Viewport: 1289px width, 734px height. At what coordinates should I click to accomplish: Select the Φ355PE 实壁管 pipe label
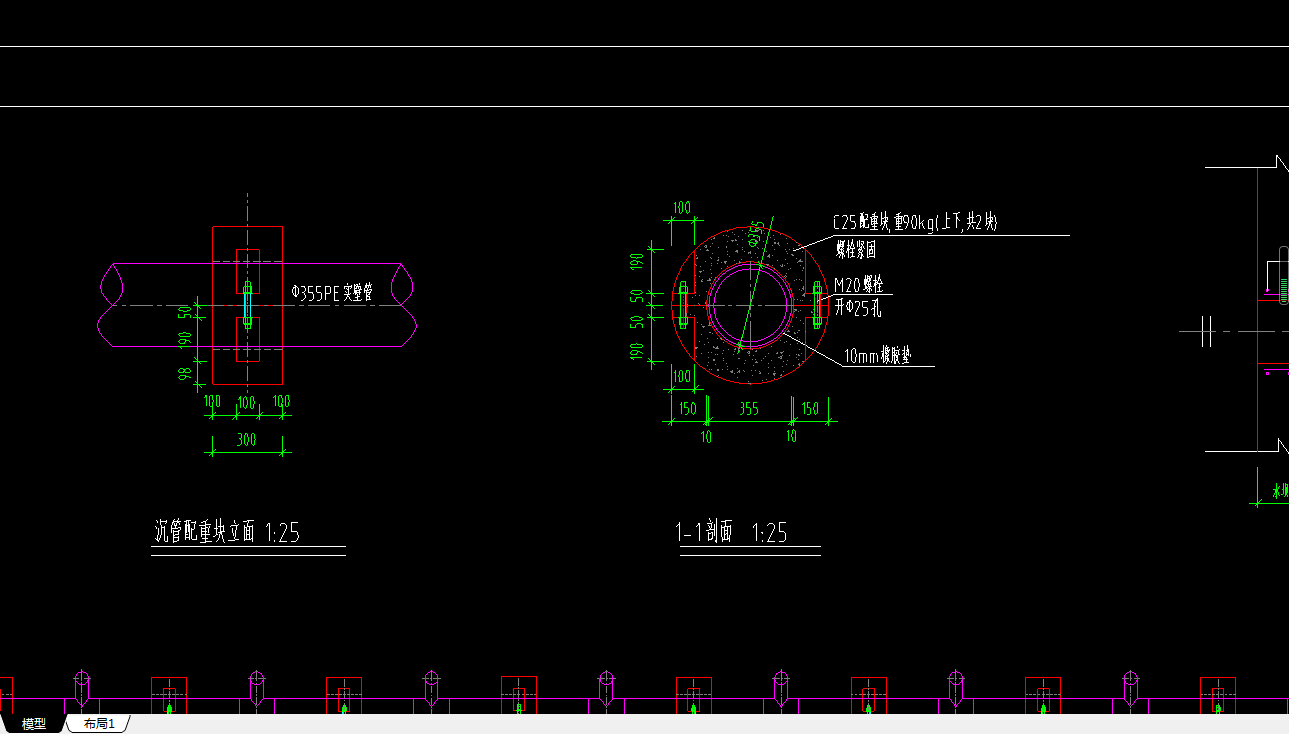[332, 293]
